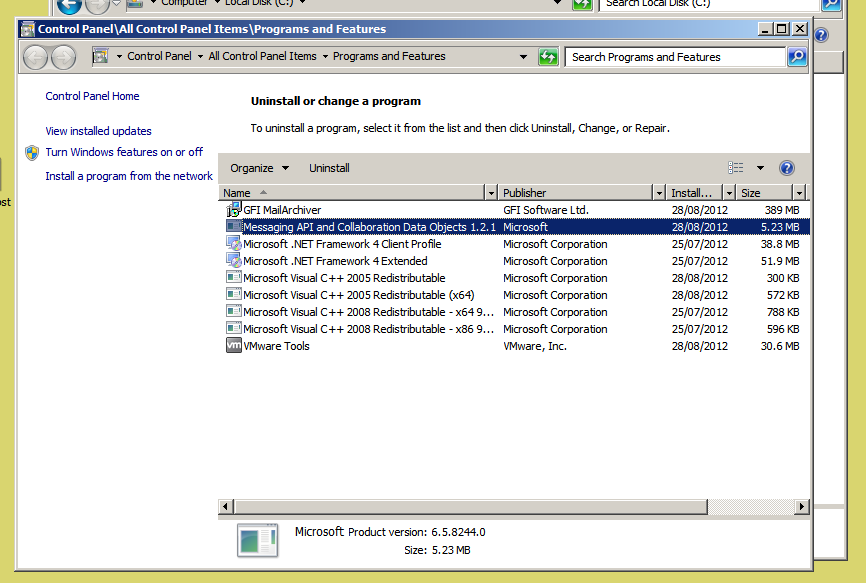The width and height of the screenshot is (866, 583).
Task: Click the change view icon in the toolbar
Action: click(x=736, y=168)
